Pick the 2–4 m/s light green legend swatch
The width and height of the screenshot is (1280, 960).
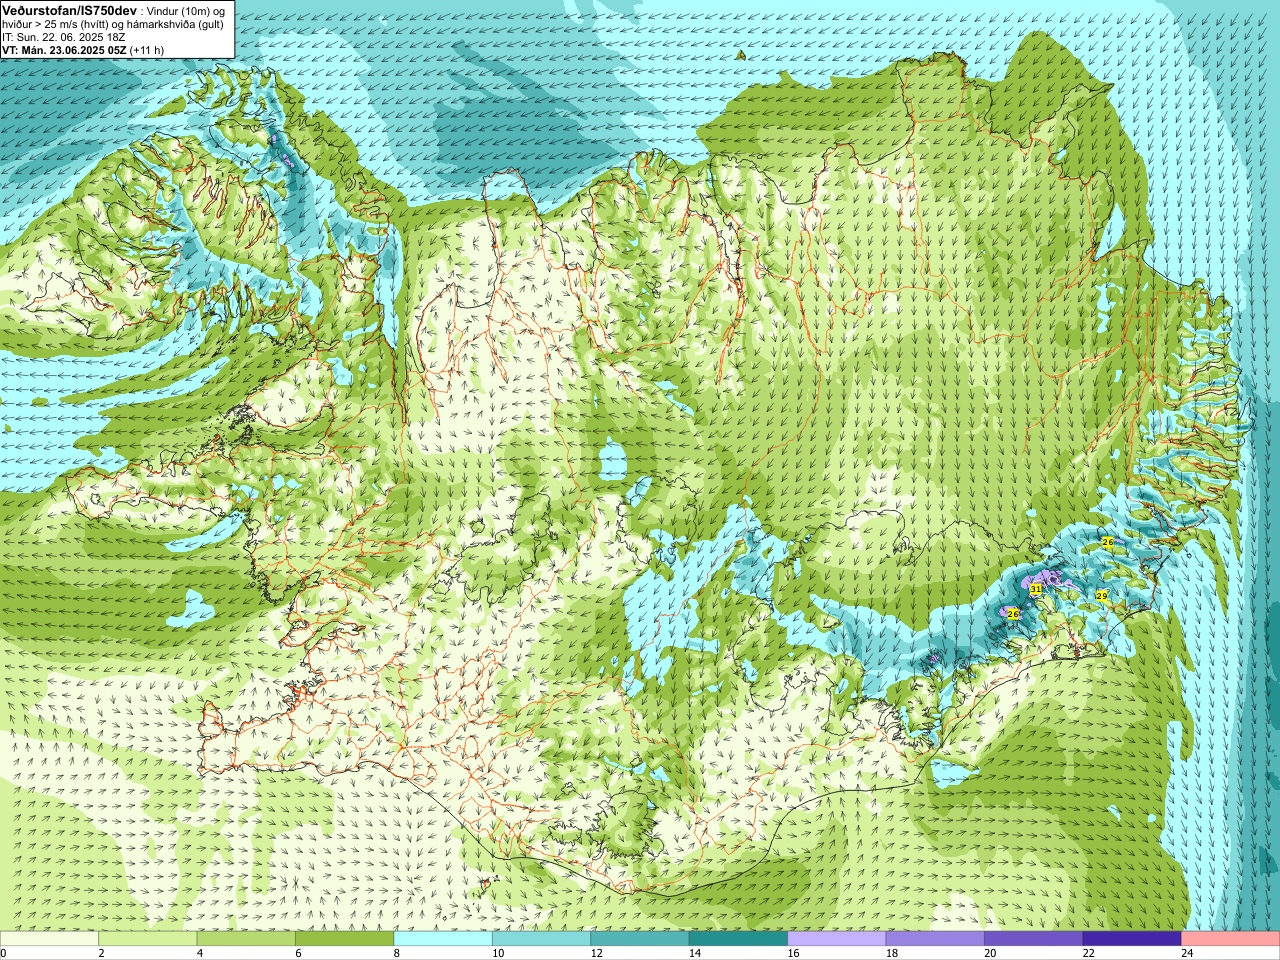[147, 939]
